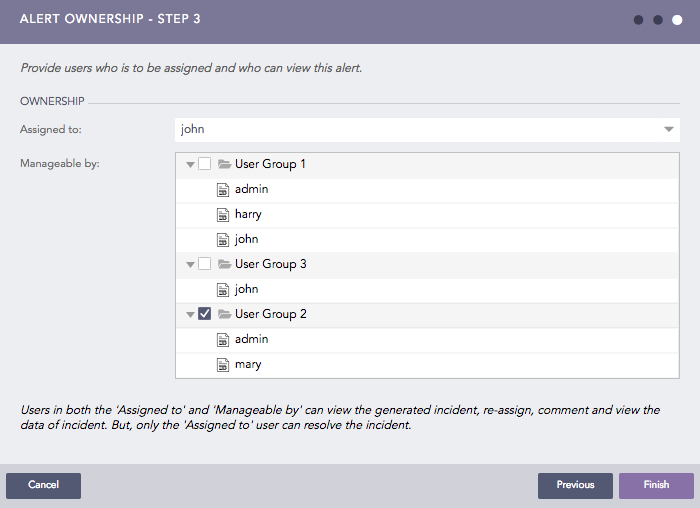The image size is (700, 508).
Task: Enable the User Group 1 checkbox
Action: click(205, 164)
